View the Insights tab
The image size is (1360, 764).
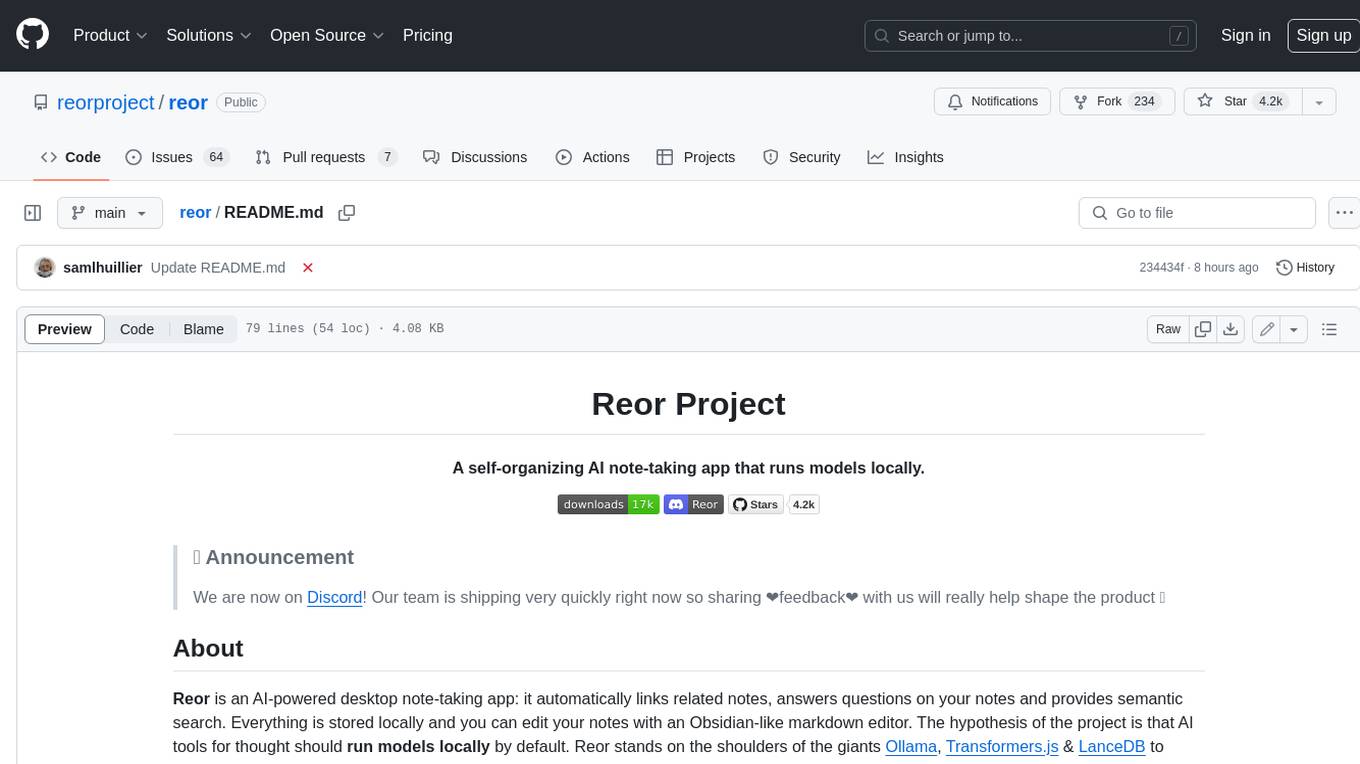click(x=905, y=157)
